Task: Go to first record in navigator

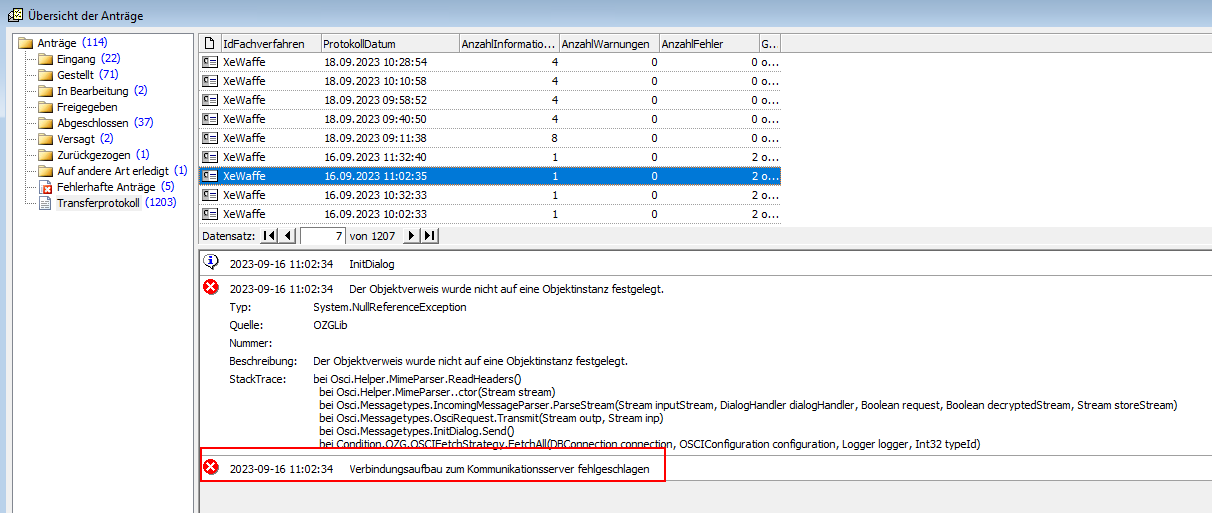Action: (x=268, y=236)
